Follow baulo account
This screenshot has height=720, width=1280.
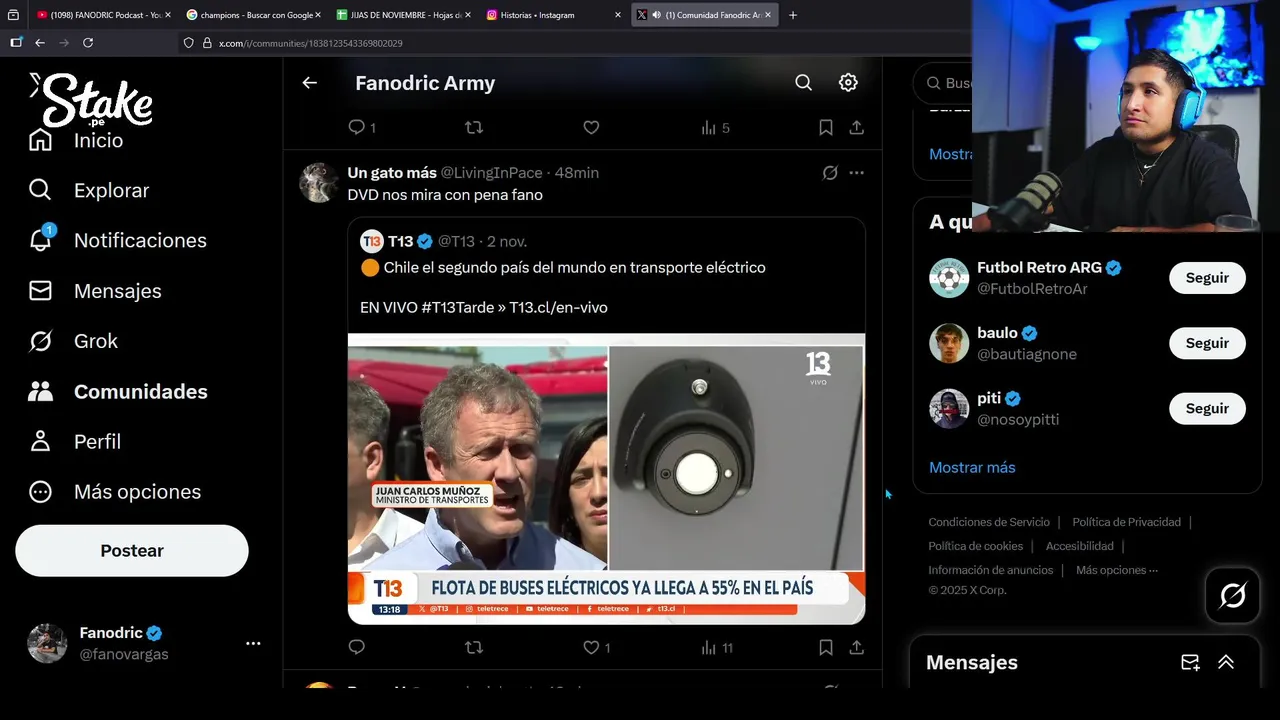coord(1207,343)
